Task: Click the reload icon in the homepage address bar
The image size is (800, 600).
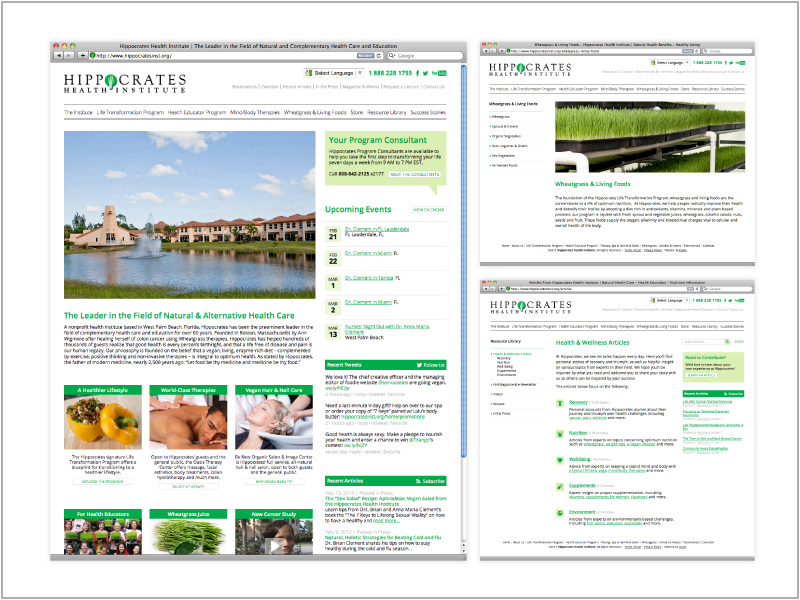Action: point(379,55)
